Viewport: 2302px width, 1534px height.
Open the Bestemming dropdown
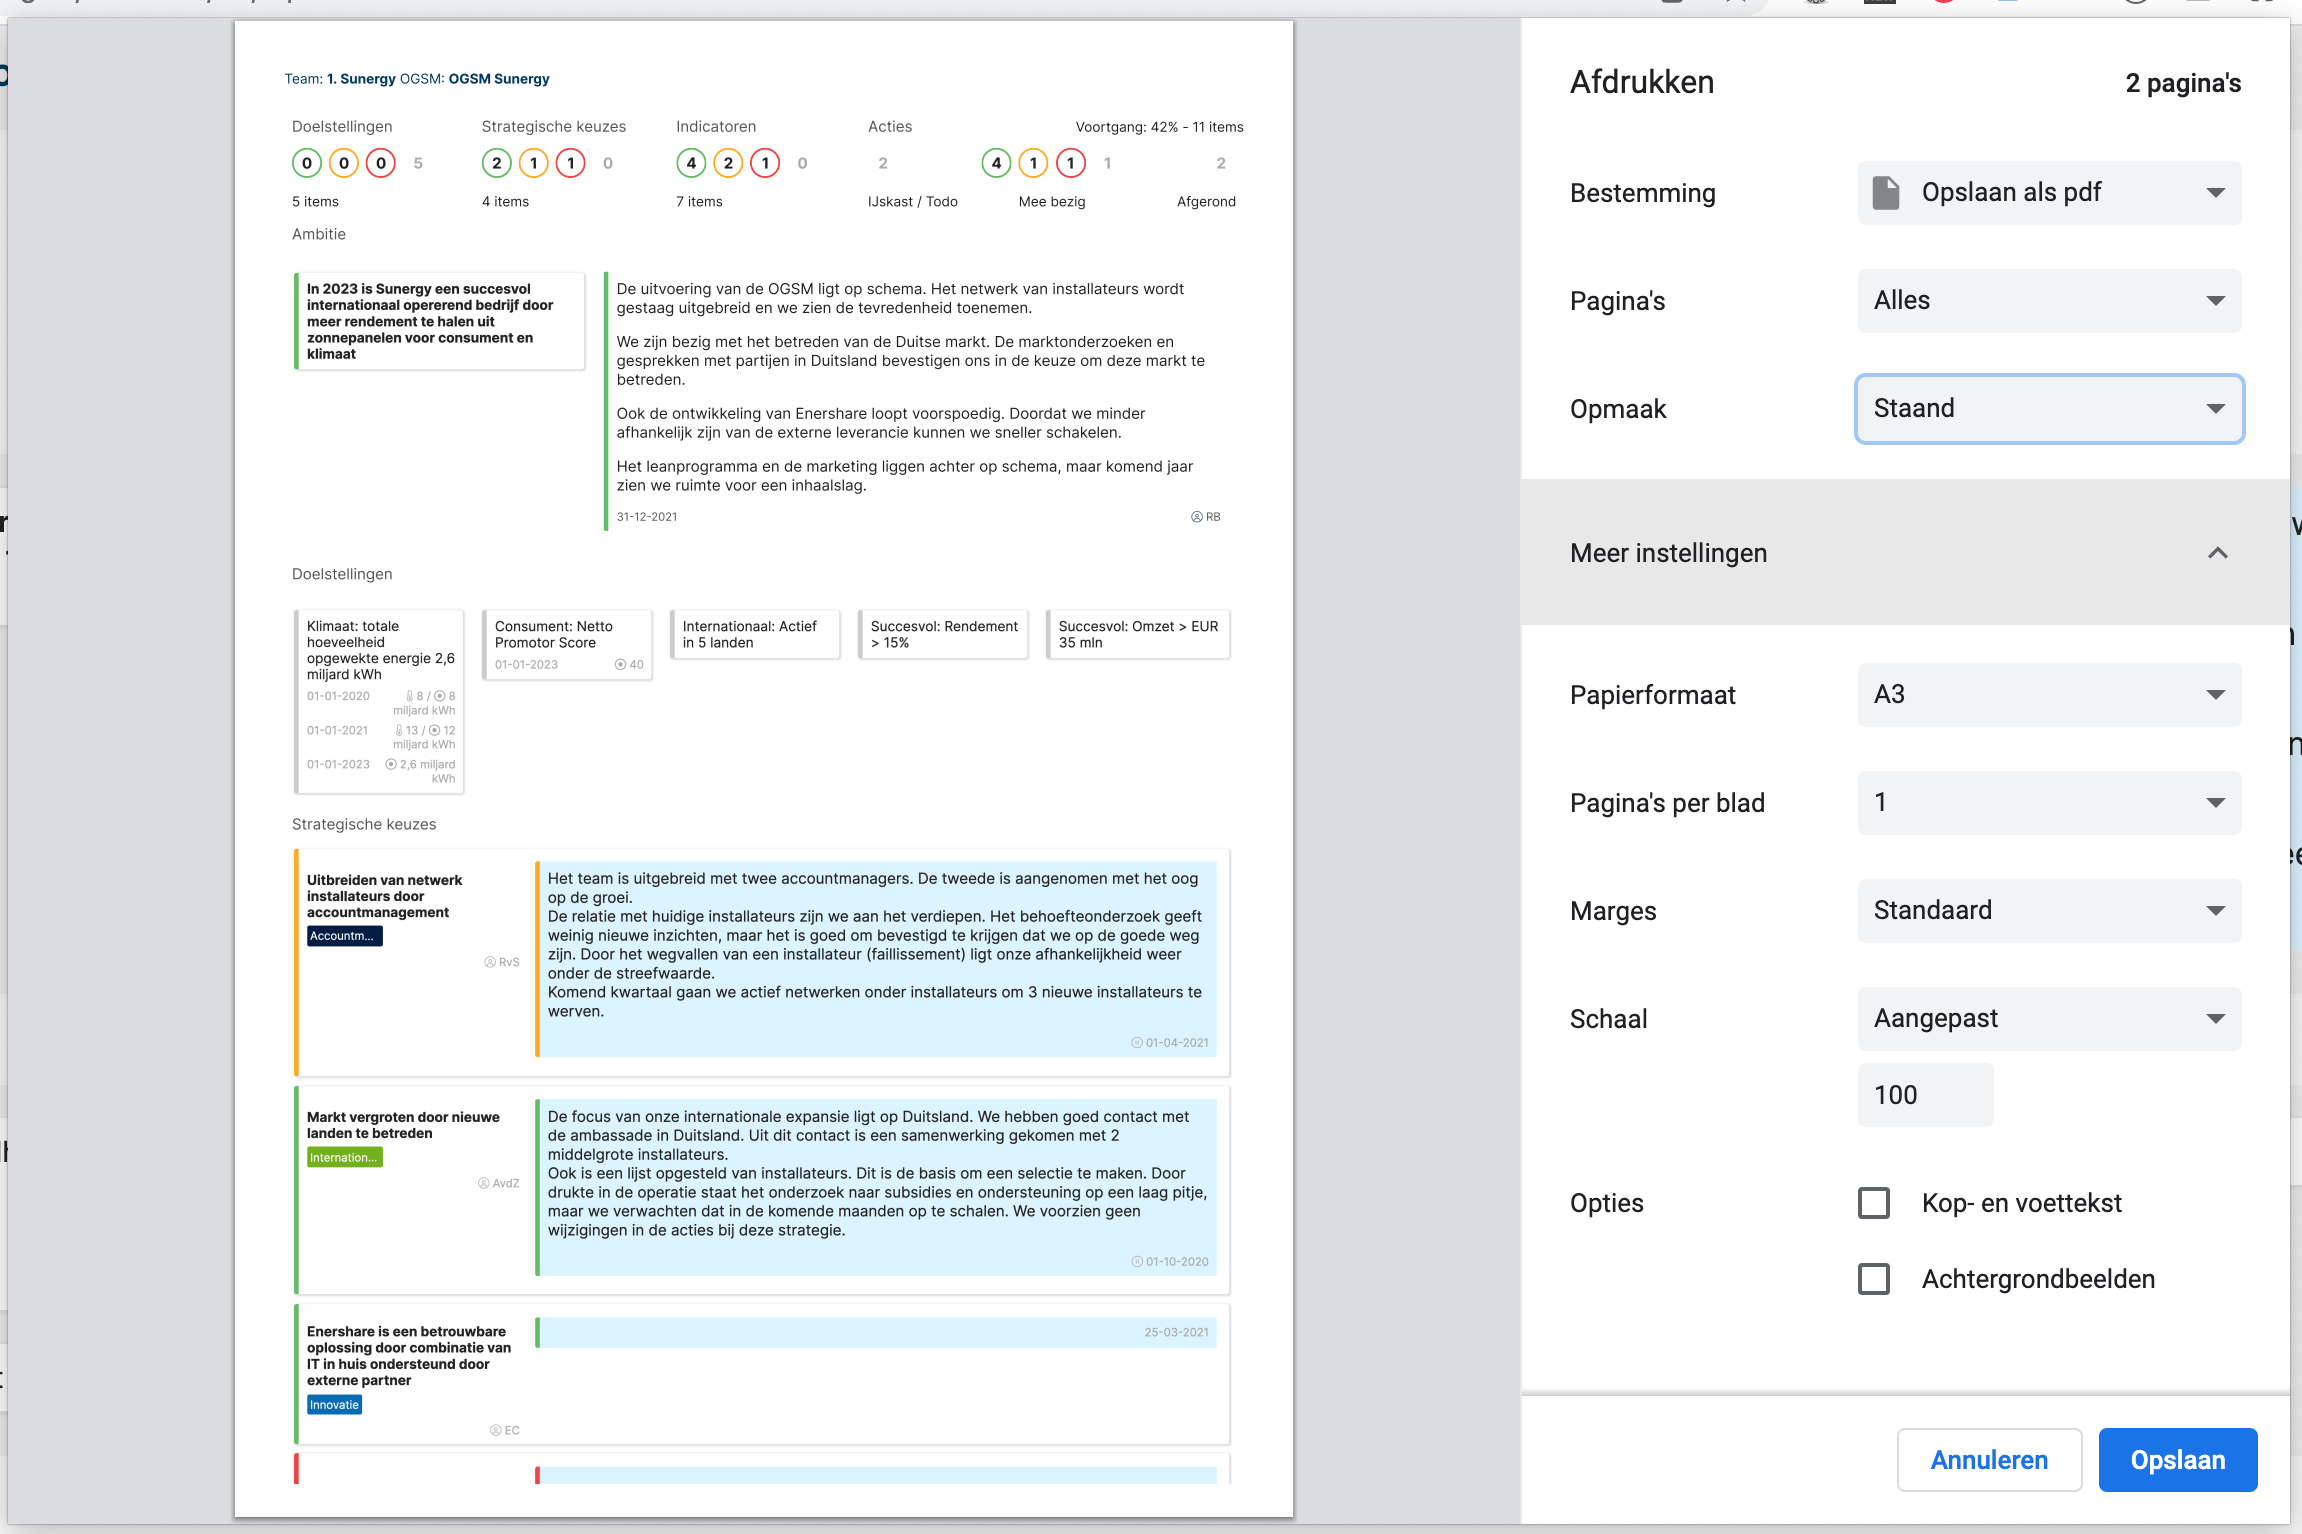pos(2049,192)
